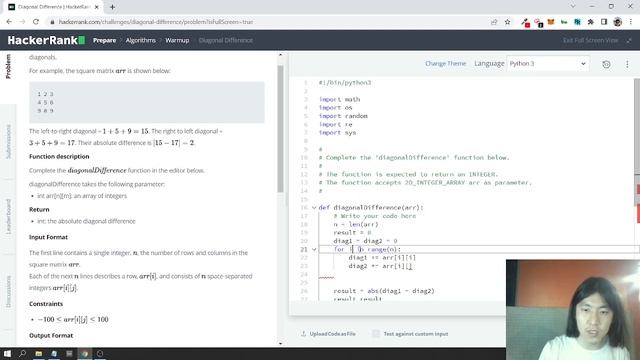Switch to the Problem side tab
The image size is (640, 360).
click(x=8, y=66)
